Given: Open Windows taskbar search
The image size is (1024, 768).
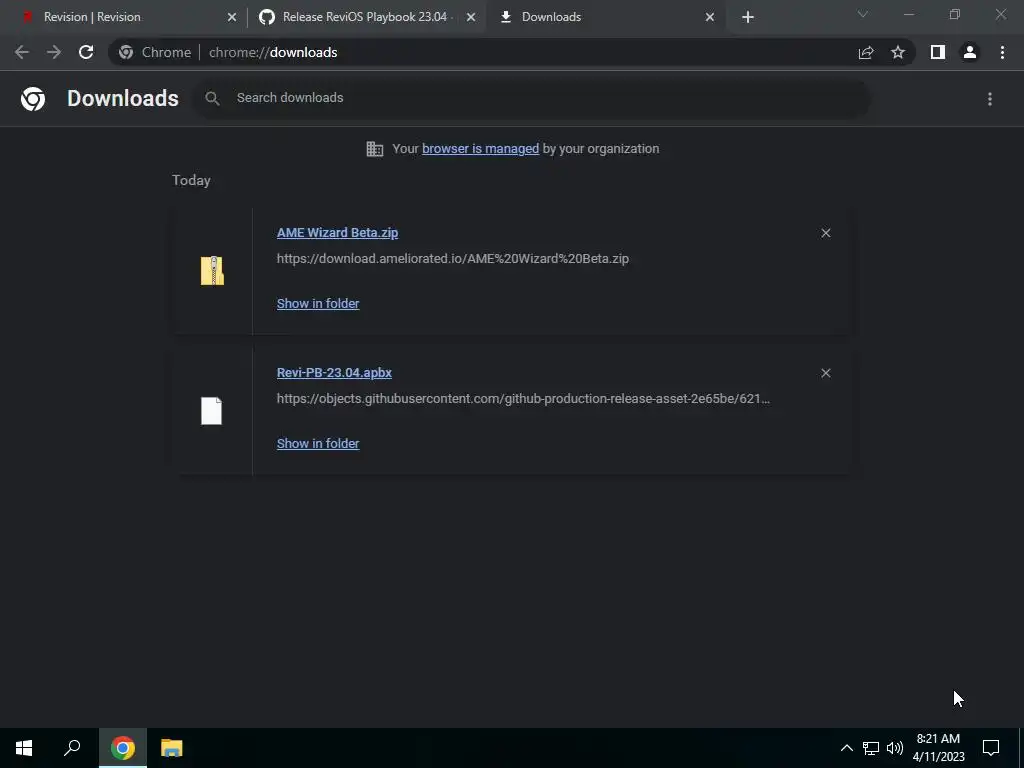Looking at the screenshot, I should click(72, 748).
